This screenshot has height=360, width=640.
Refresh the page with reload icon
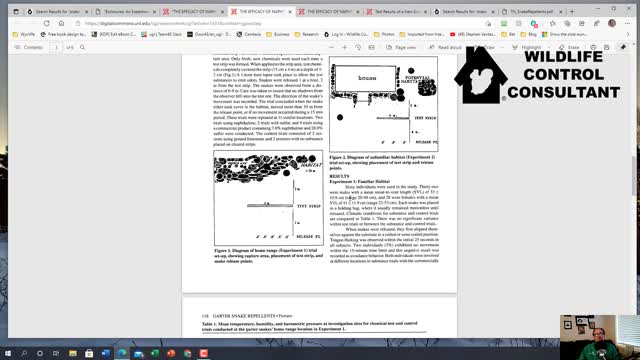pyautogui.click(x=47, y=23)
